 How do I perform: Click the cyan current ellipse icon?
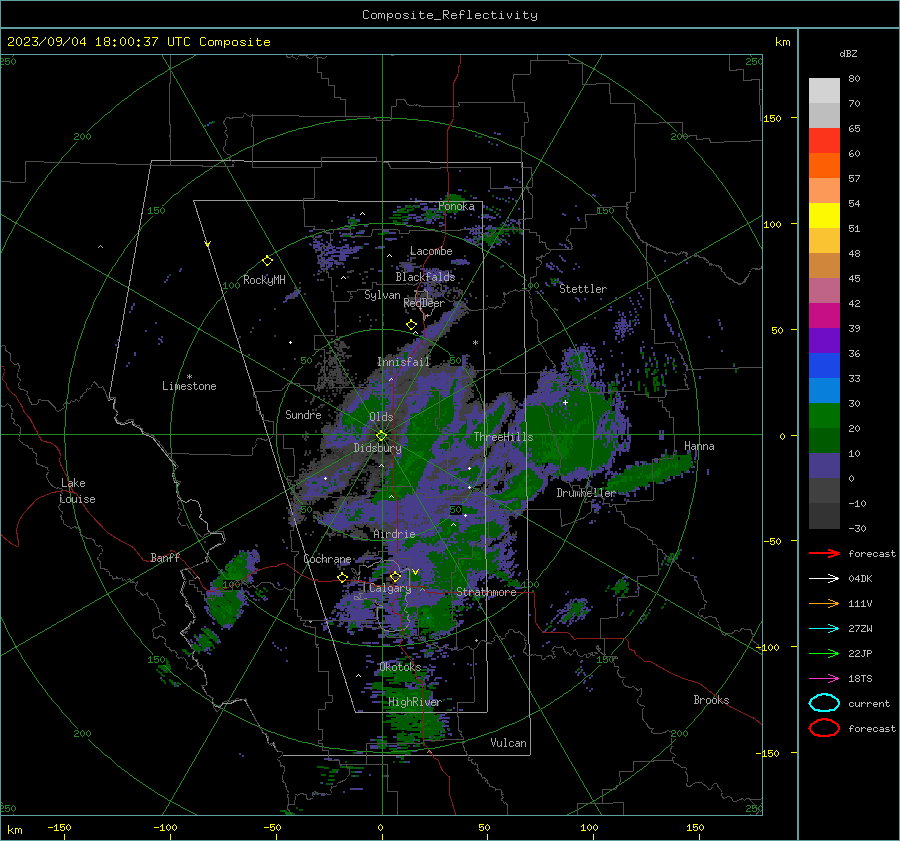point(824,703)
